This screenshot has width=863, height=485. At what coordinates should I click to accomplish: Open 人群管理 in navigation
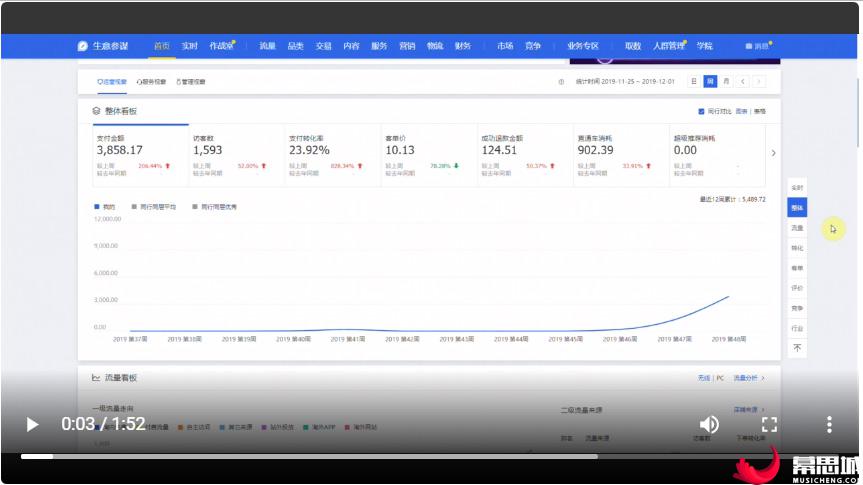669,46
